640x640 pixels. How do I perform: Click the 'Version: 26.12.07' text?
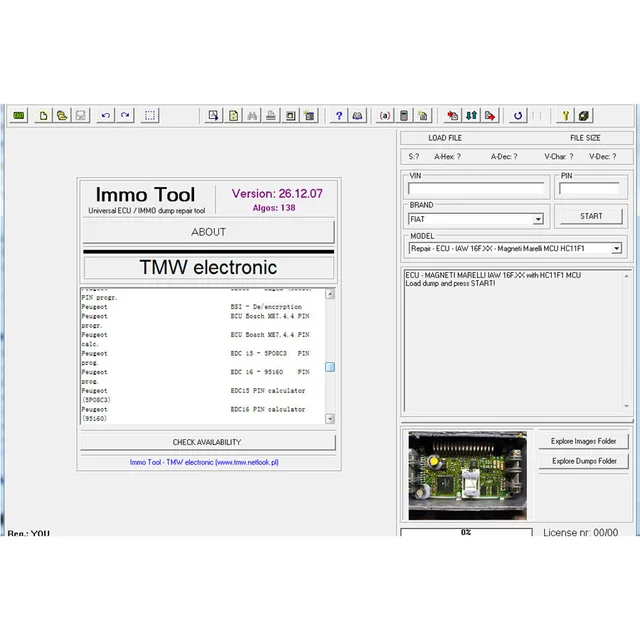coord(277,193)
